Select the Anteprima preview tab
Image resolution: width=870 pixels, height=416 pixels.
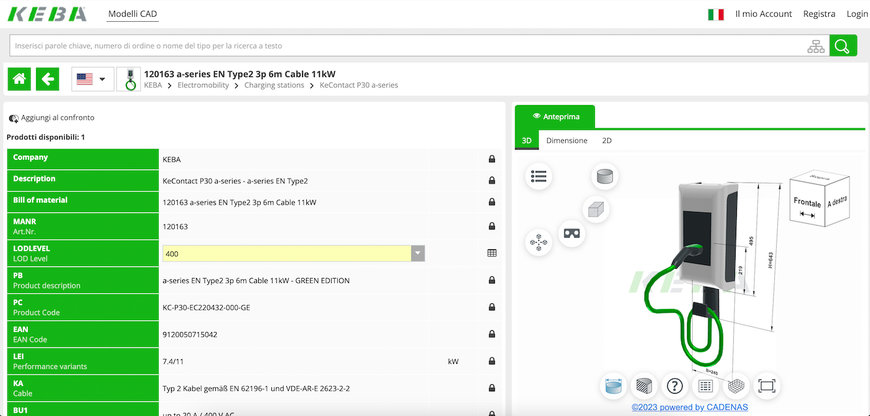[555, 116]
